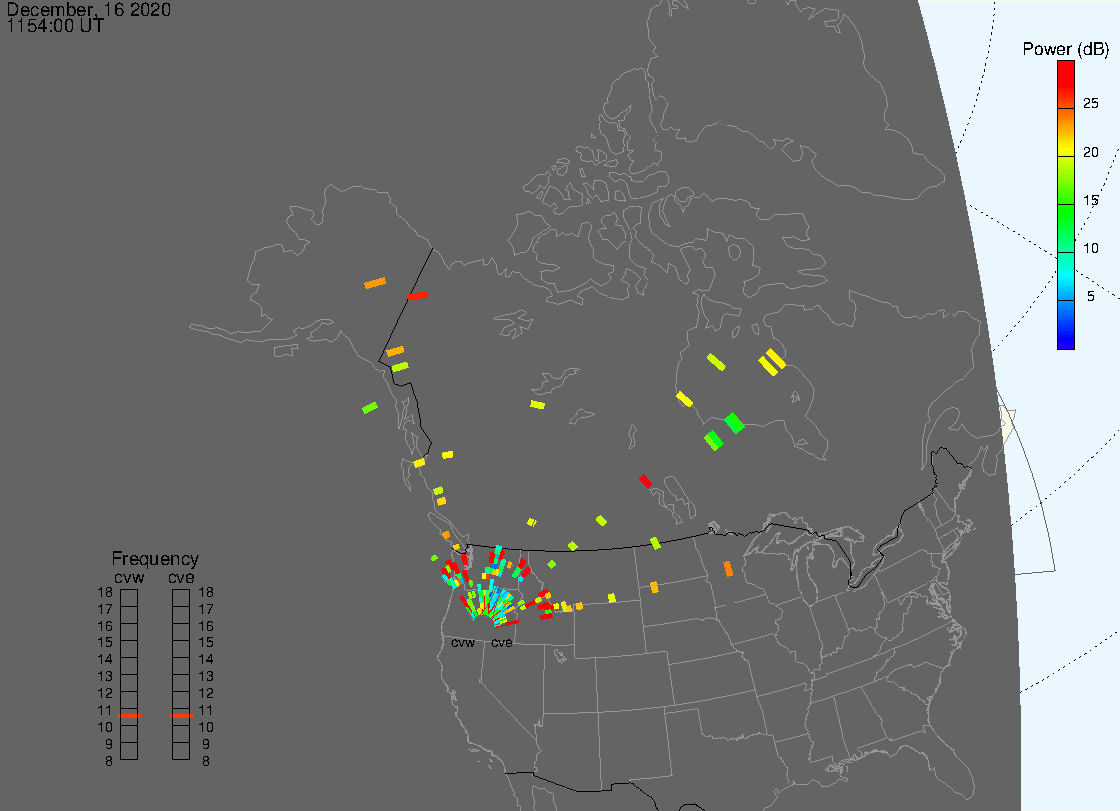
Task: Click the red frequency marker in cve column
Action: pos(181,715)
